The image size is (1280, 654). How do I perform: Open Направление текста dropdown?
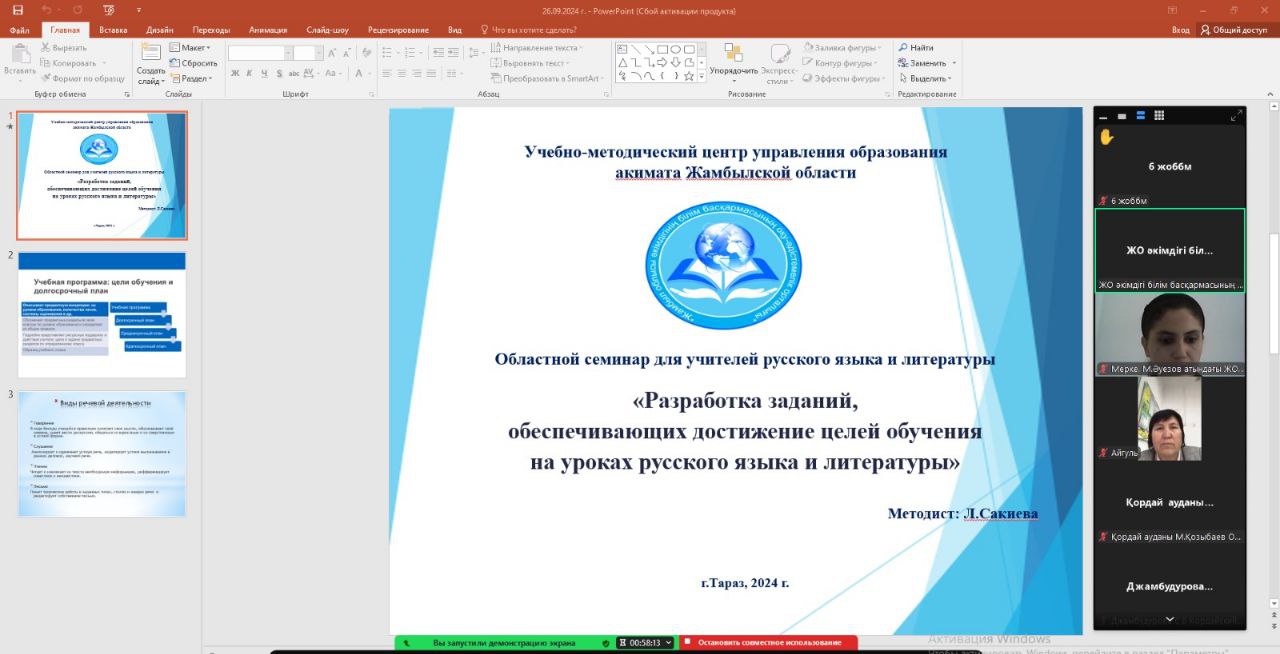click(x=537, y=48)
